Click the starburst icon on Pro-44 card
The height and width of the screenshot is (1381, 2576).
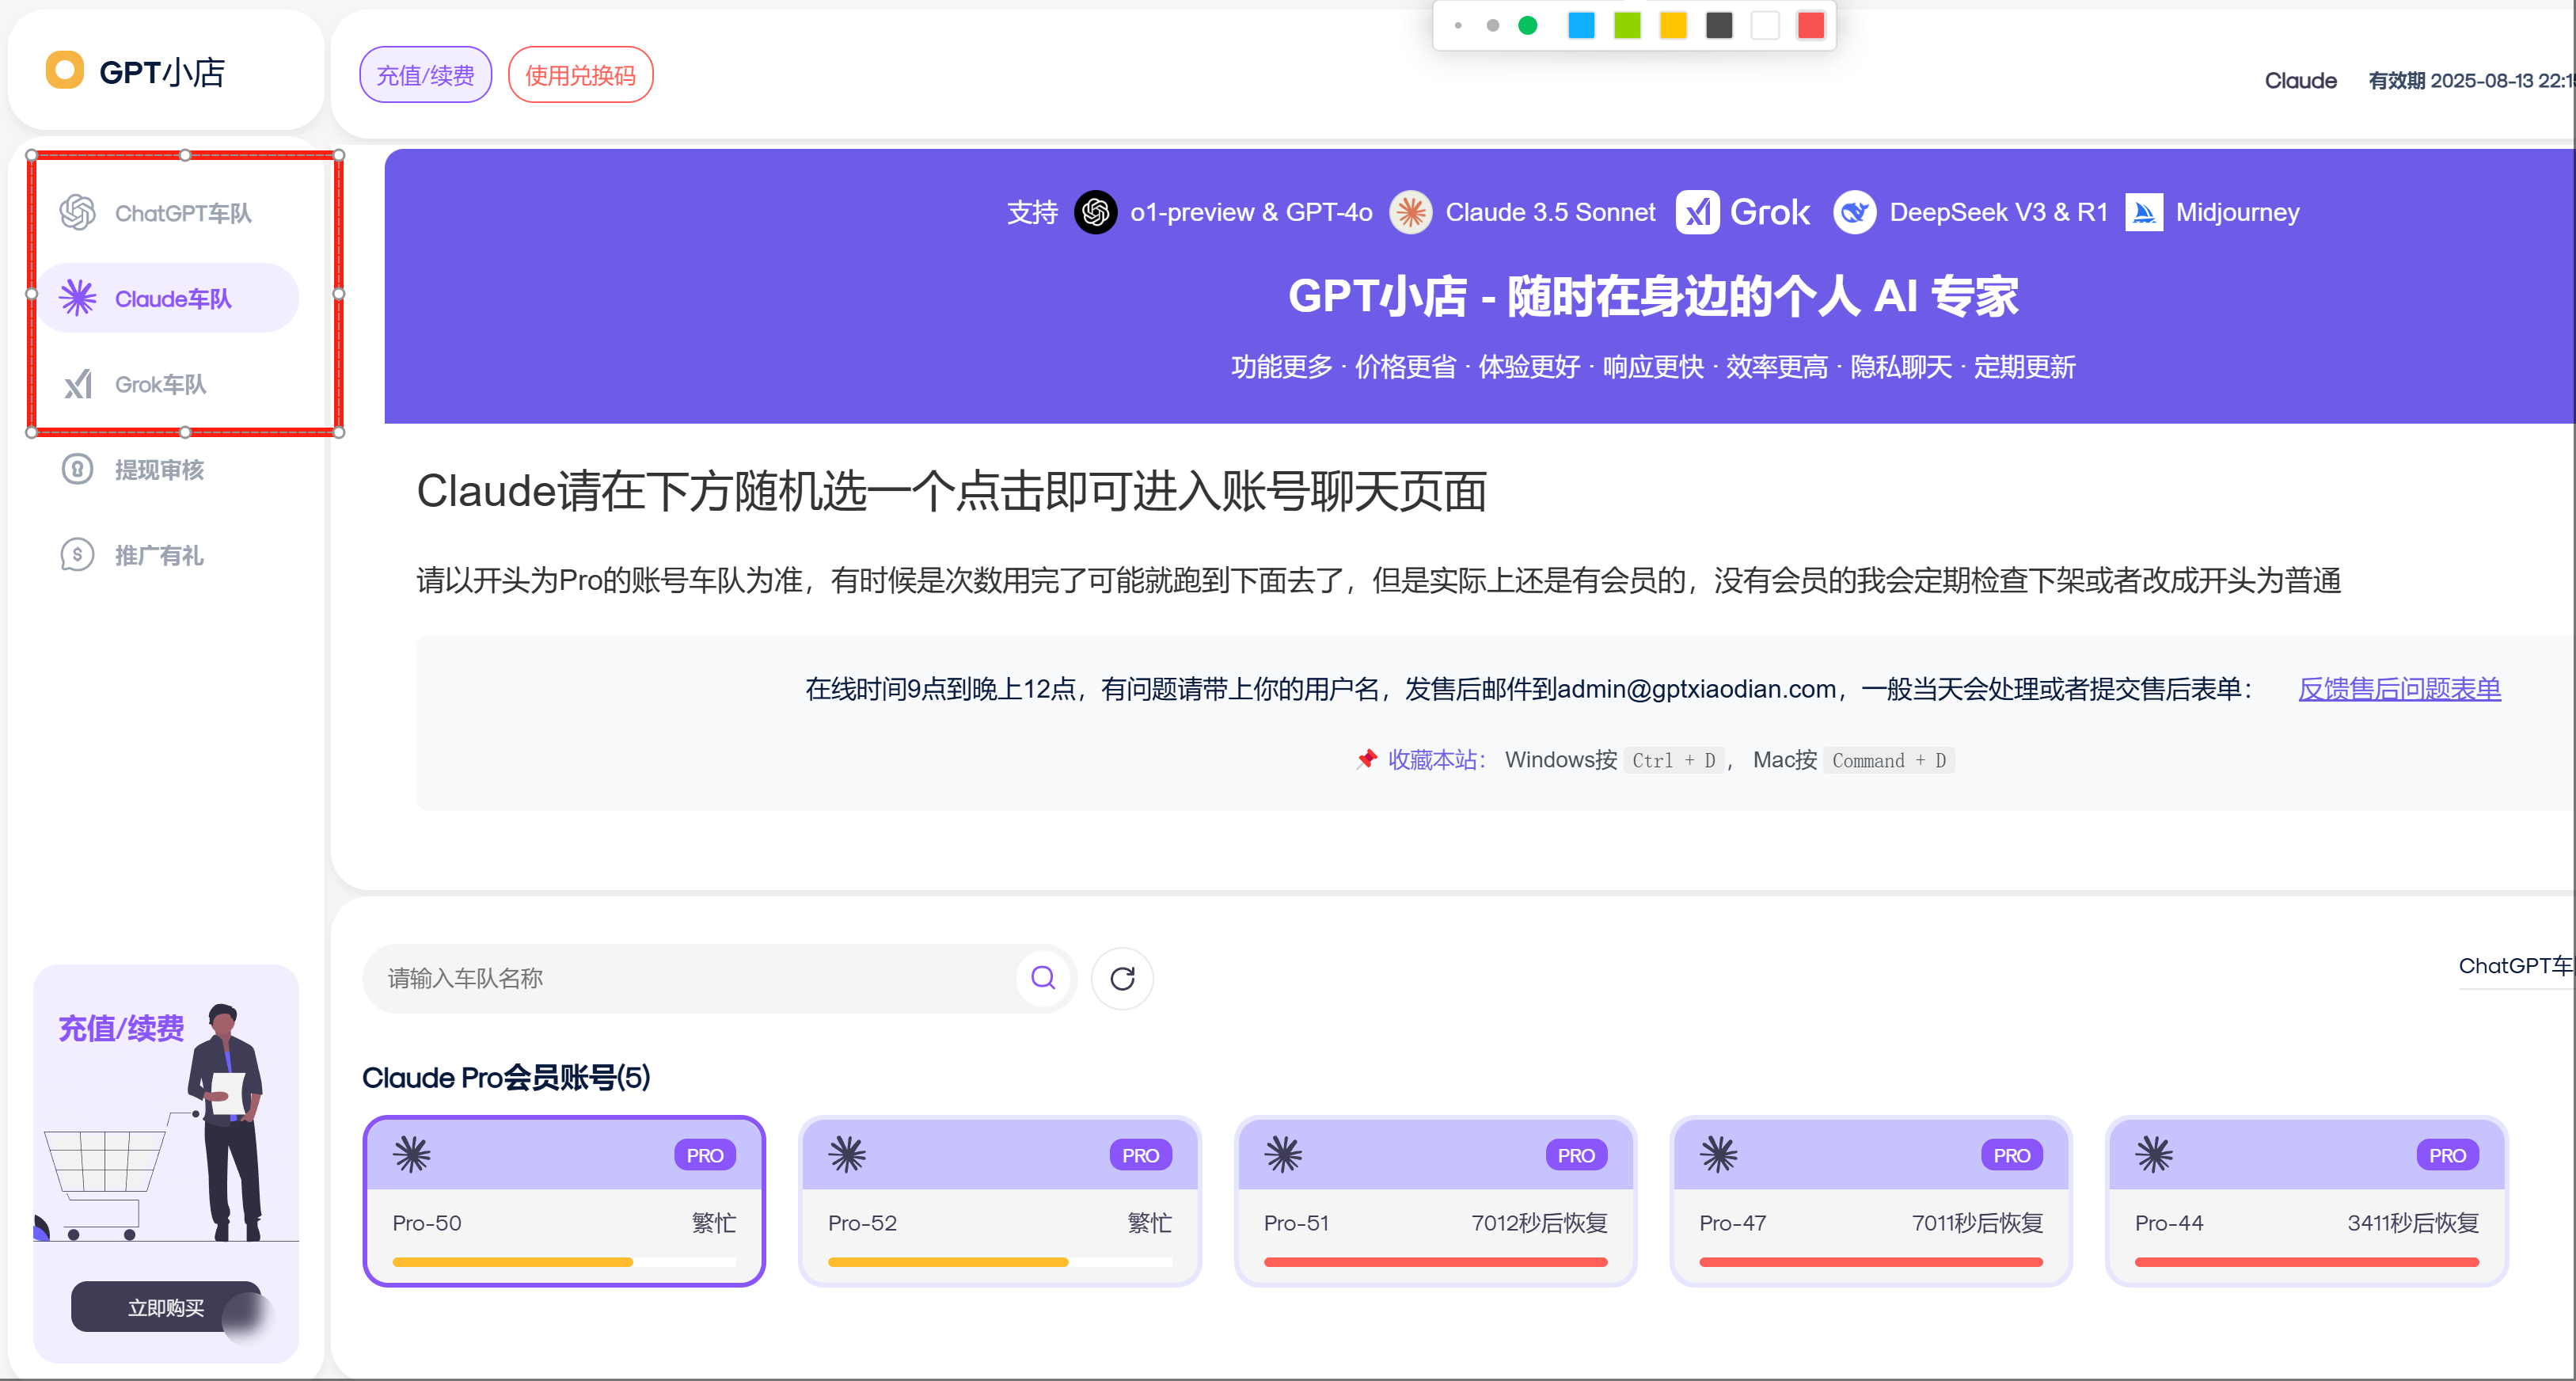pos(2154,1155)
